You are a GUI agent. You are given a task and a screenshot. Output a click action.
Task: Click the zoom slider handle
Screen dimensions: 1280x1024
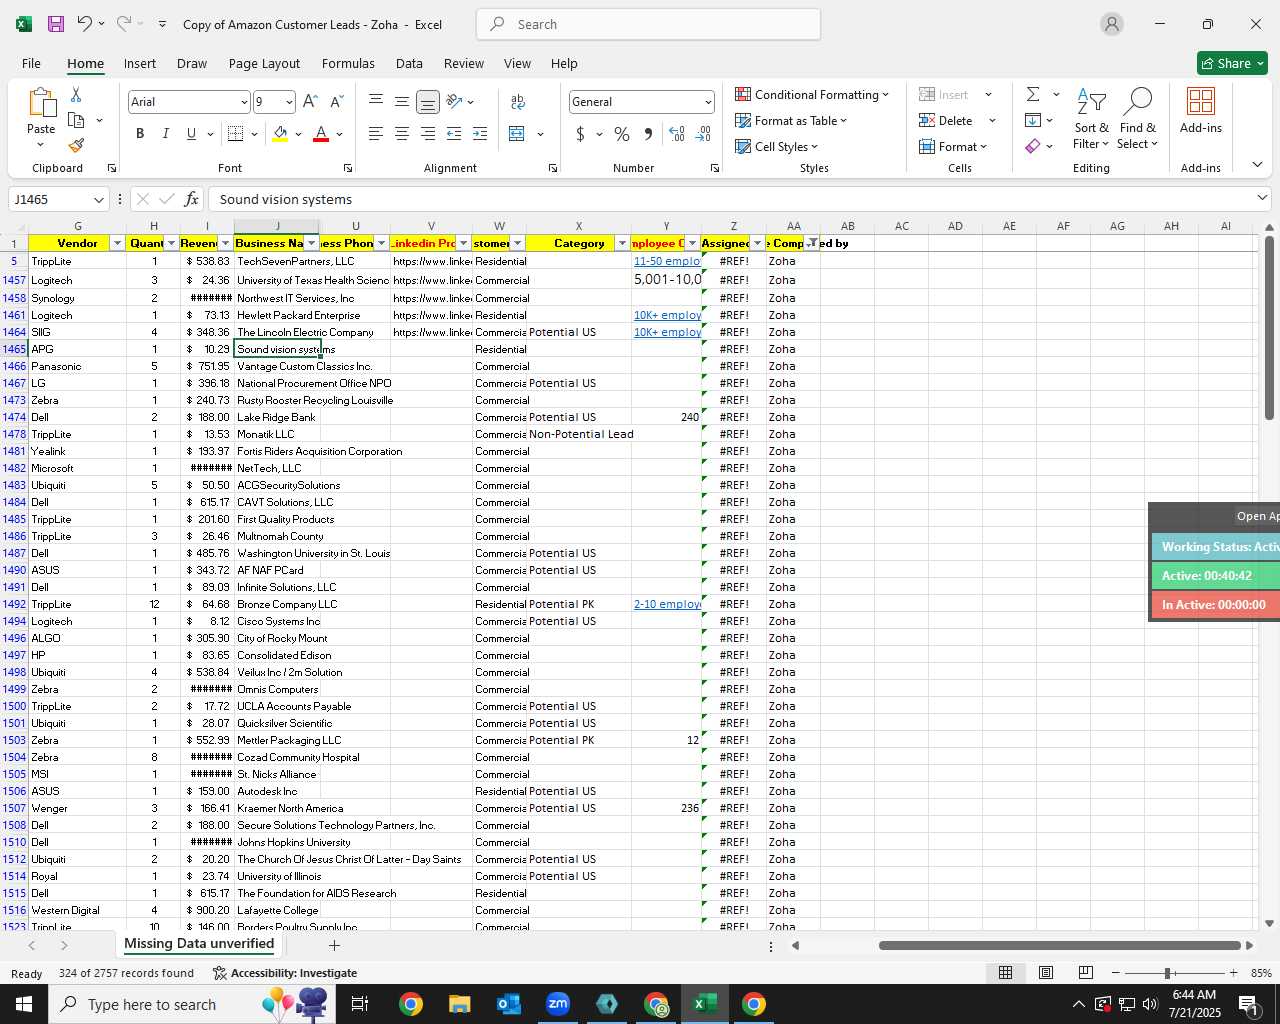click(1166, 973)
